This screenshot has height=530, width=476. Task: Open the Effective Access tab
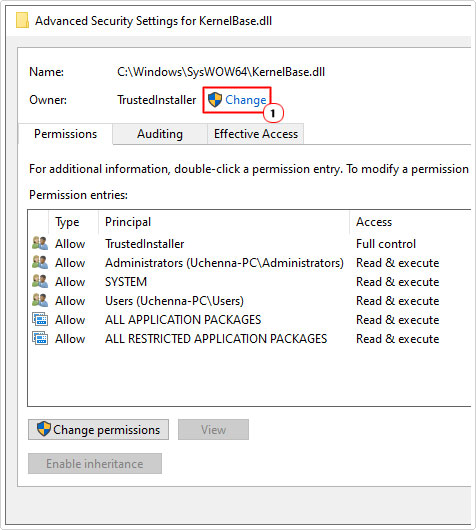pos(256,134)
